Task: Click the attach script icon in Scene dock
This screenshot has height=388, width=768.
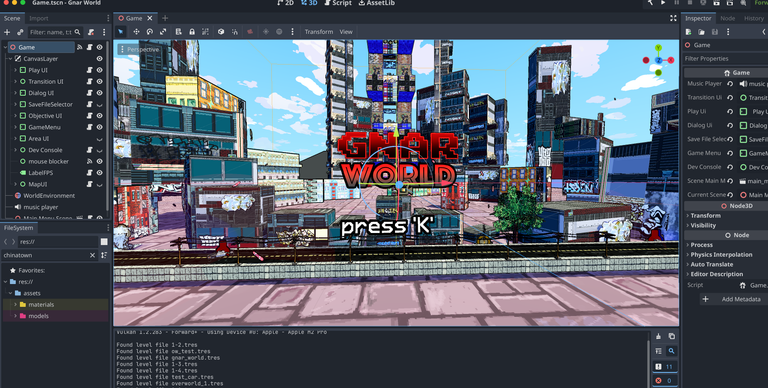Action: coord(91,32)
